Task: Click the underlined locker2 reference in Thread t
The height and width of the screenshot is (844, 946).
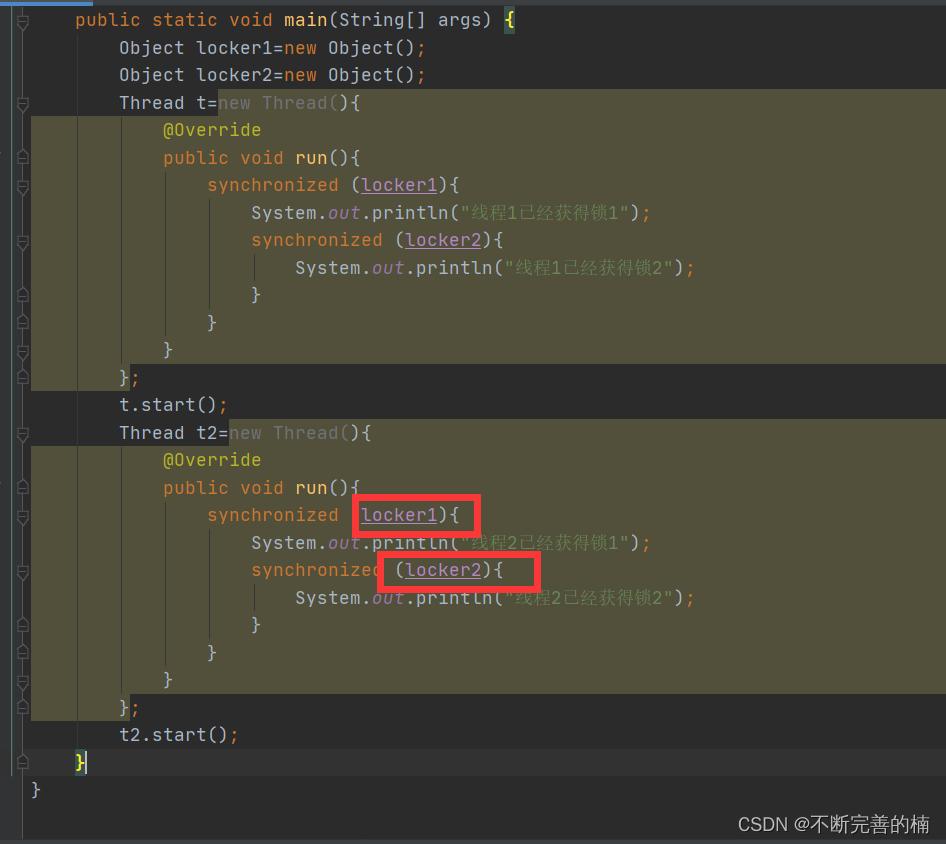Action: [x=443, y=240]
